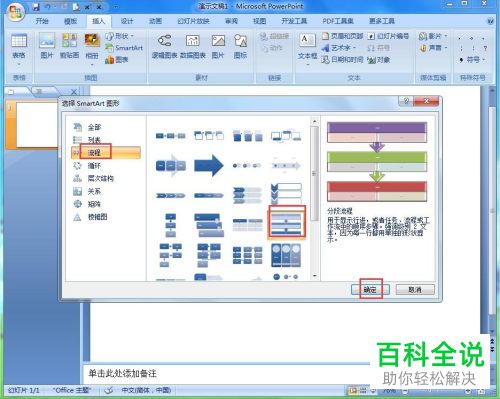Insert clip art with 剪贴画 icon
This screenshot has width=500, height=399.
point(69,46)
